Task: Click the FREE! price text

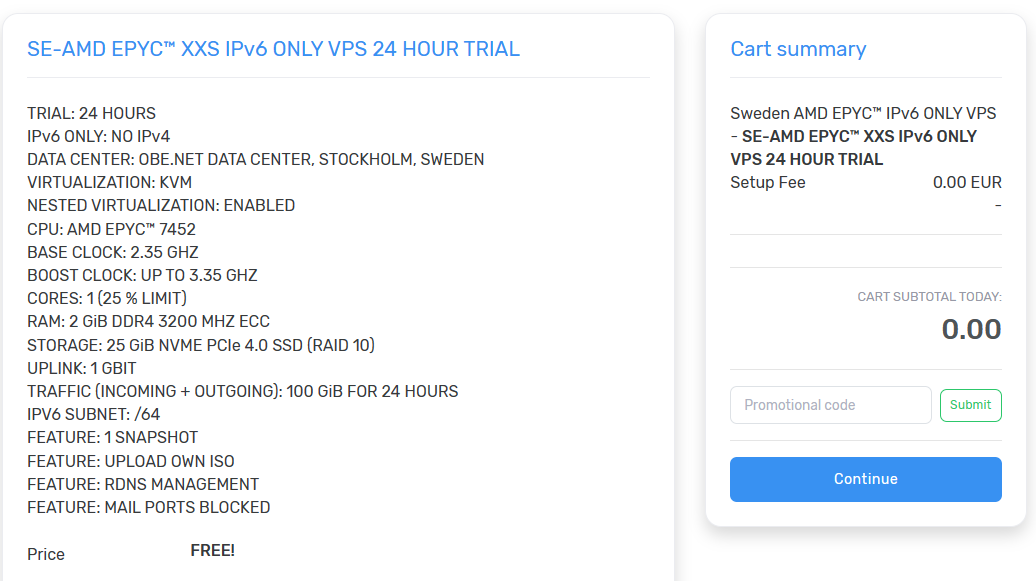Action: pos(212,549)
